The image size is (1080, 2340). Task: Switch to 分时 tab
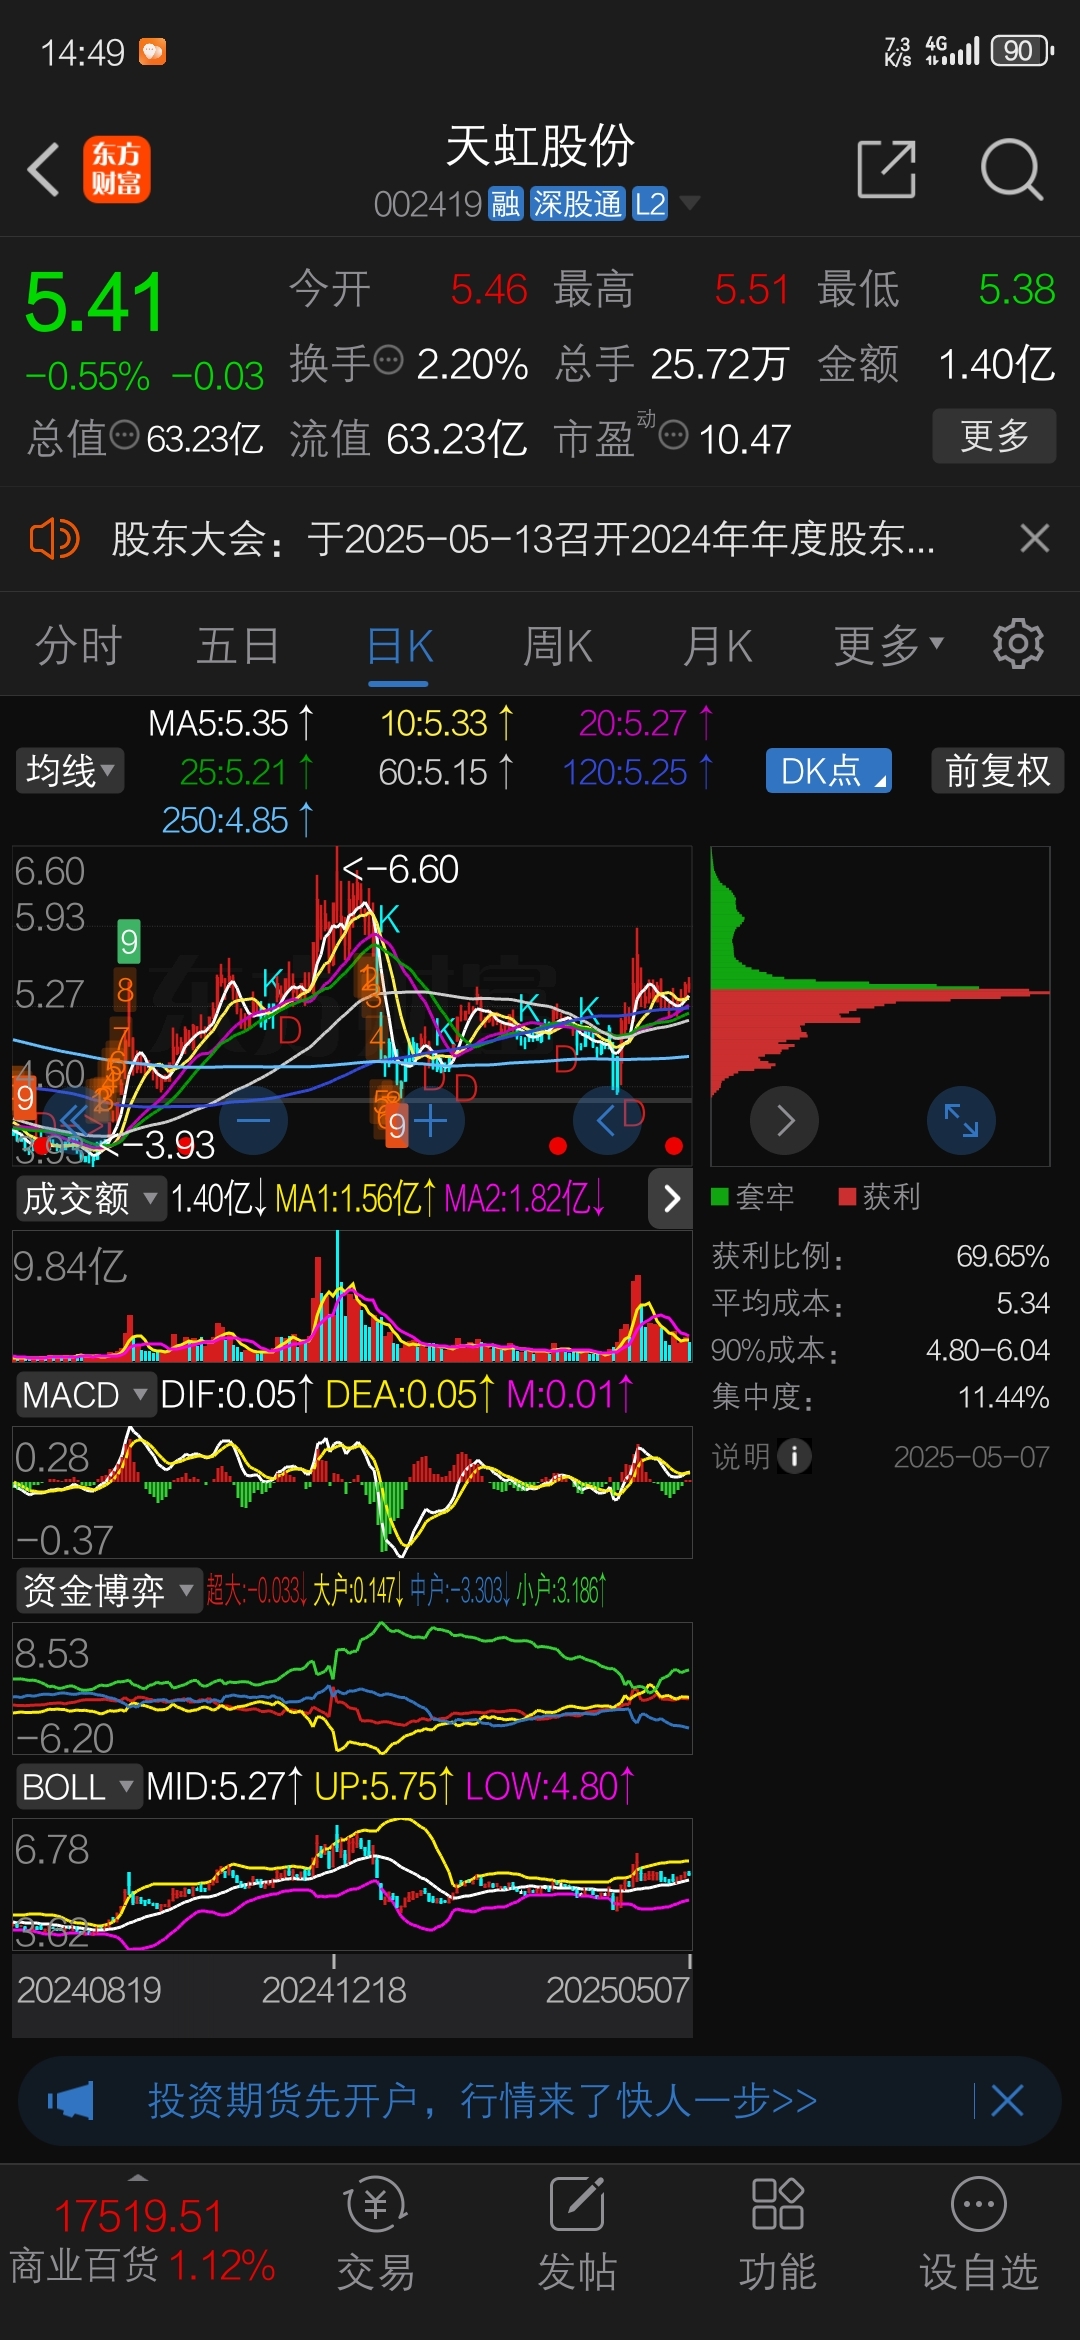pyautogui.click(x=79, y=645)
